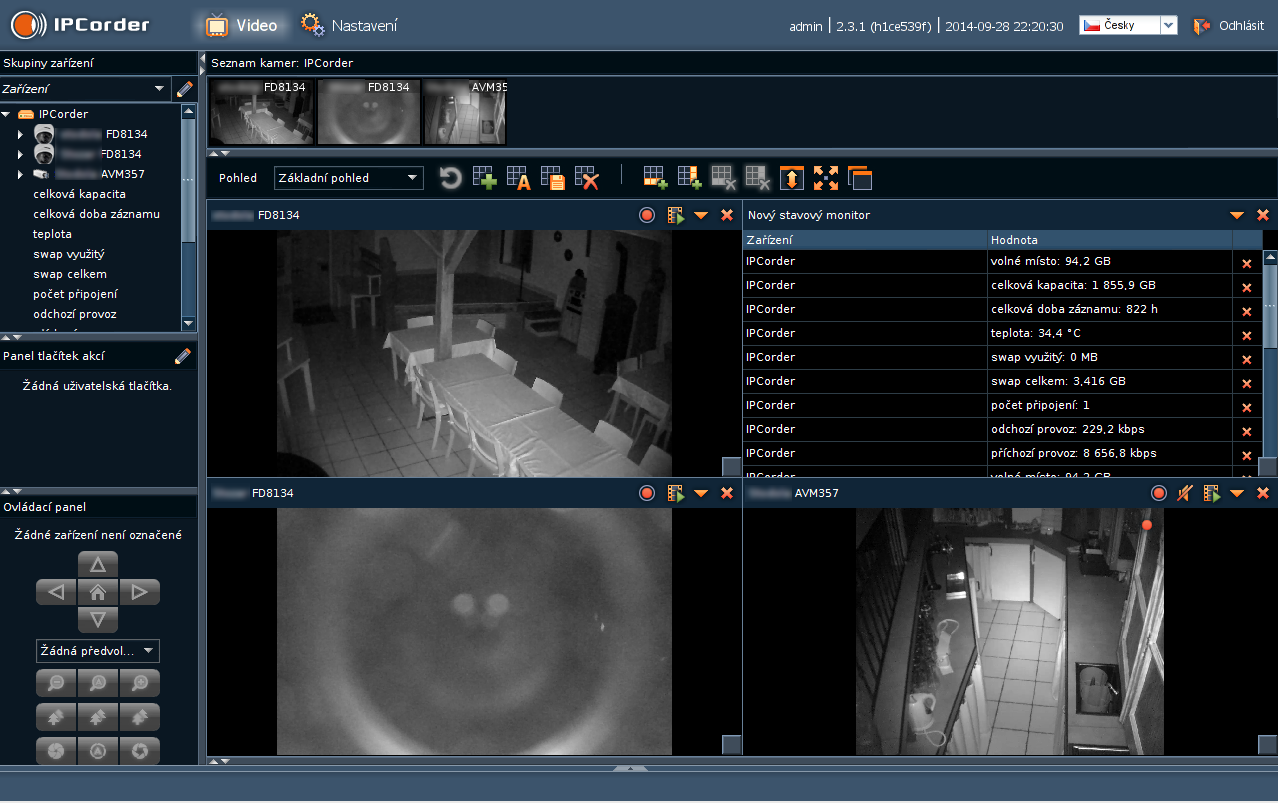Toggle the orange vertical-stretch toolbar icon
Viewport: 1278px width, 803px height.
[792, 178]
